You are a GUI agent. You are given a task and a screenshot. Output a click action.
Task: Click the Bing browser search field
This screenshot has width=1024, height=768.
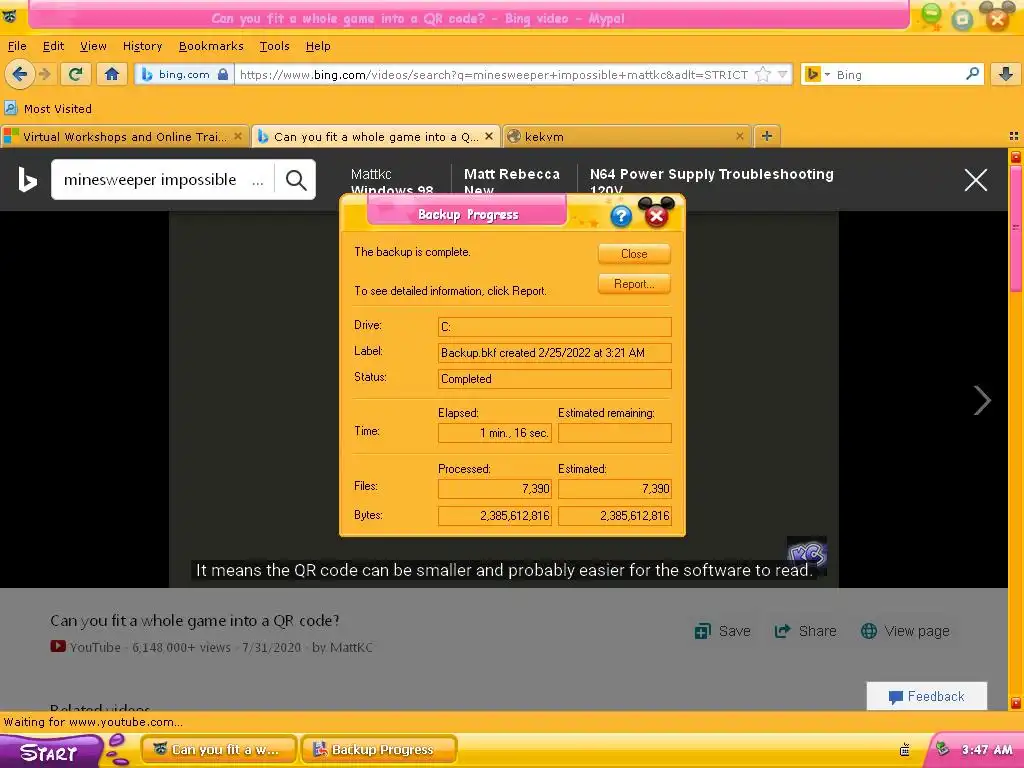click(x=898, y=74)
